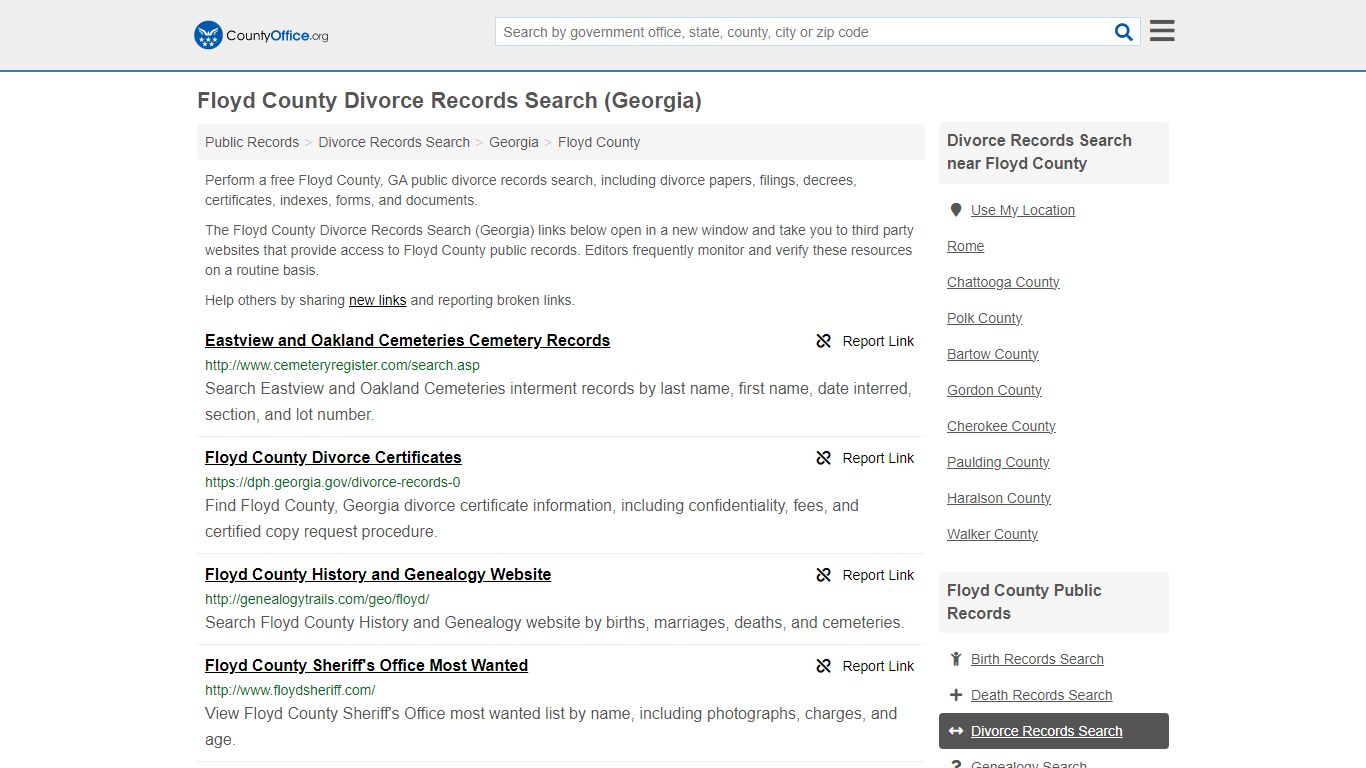Select Bartow County in sidebar
This screenshot has height=768, width=1366.
click(x=993, y=354)
